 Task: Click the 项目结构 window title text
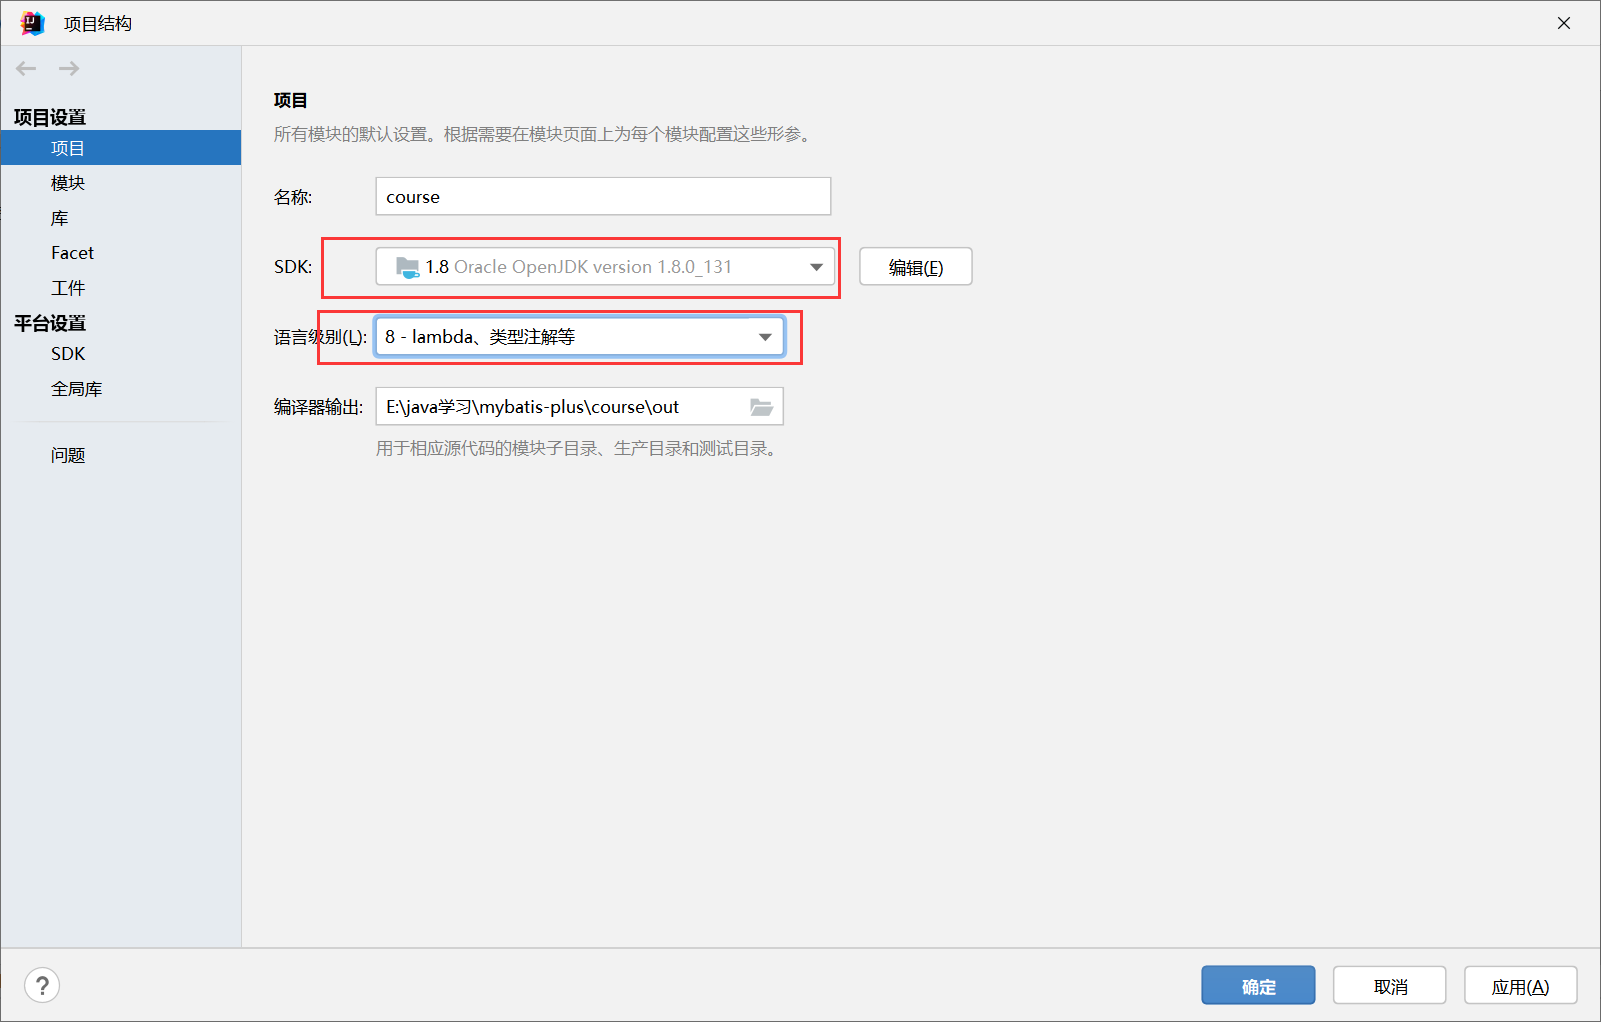[x=98, y=23]
